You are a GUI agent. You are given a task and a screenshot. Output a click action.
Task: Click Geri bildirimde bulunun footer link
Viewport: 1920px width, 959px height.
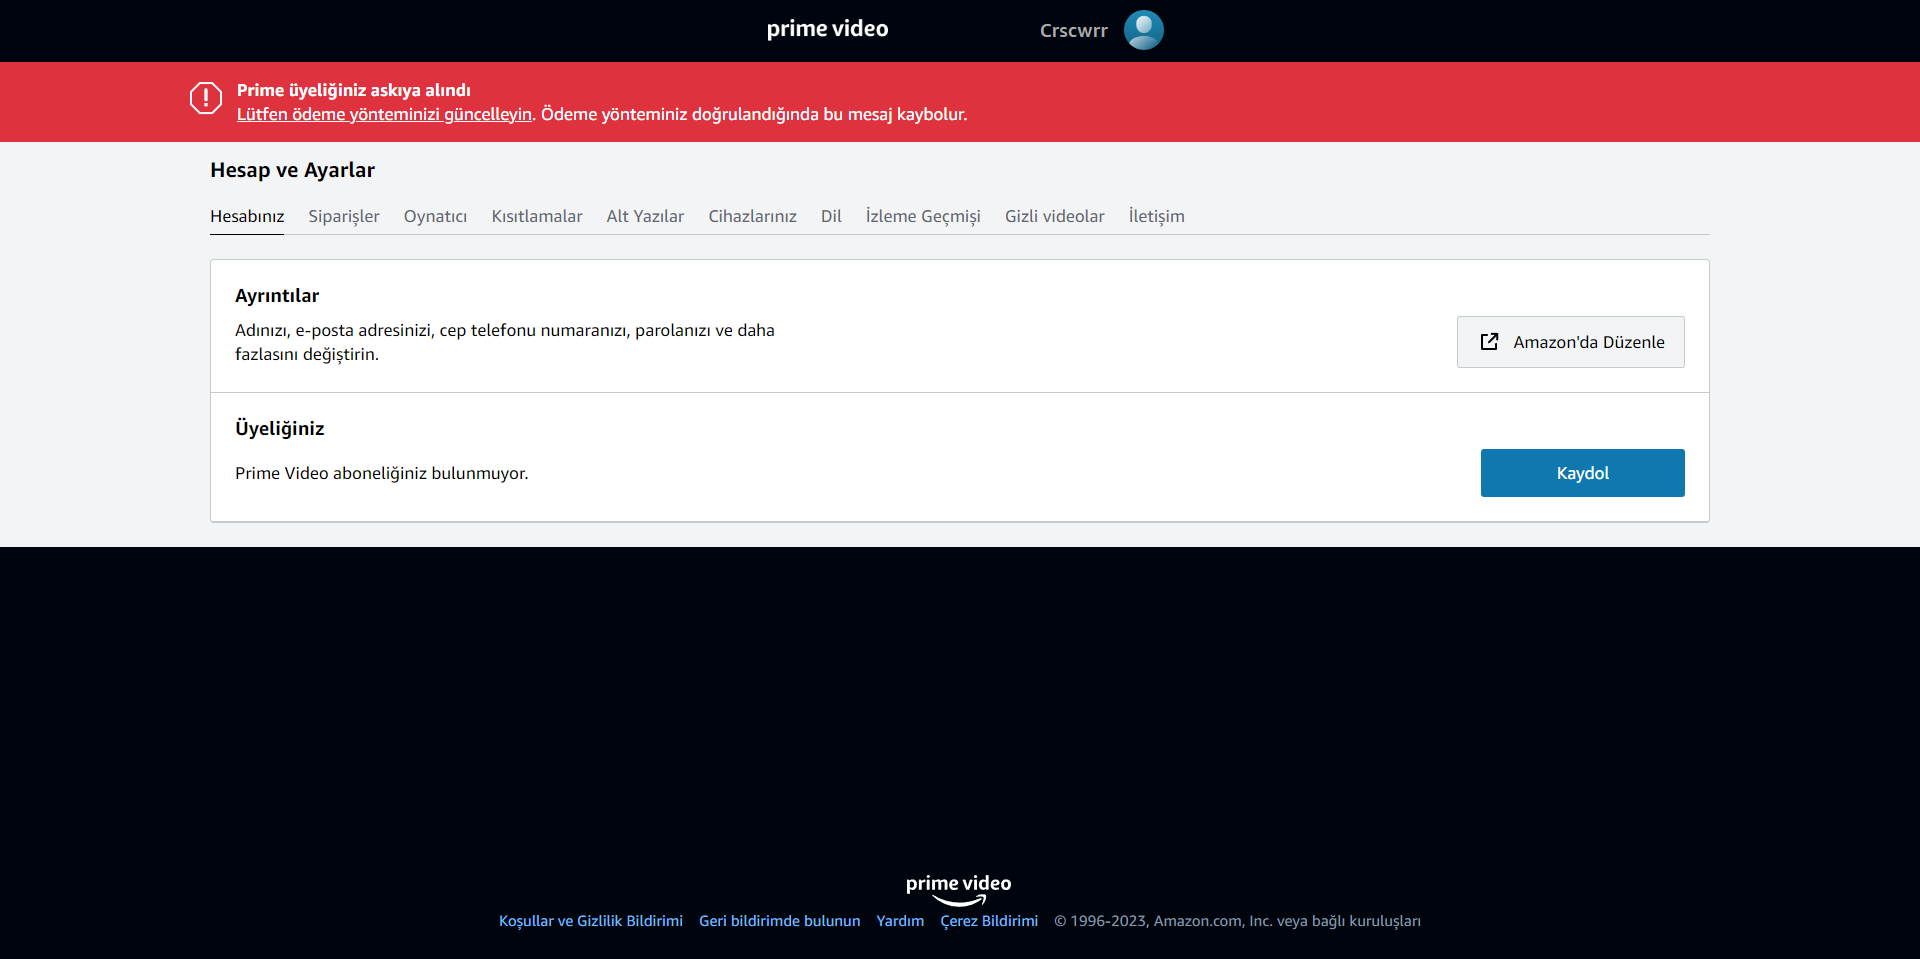coord(779,921)
